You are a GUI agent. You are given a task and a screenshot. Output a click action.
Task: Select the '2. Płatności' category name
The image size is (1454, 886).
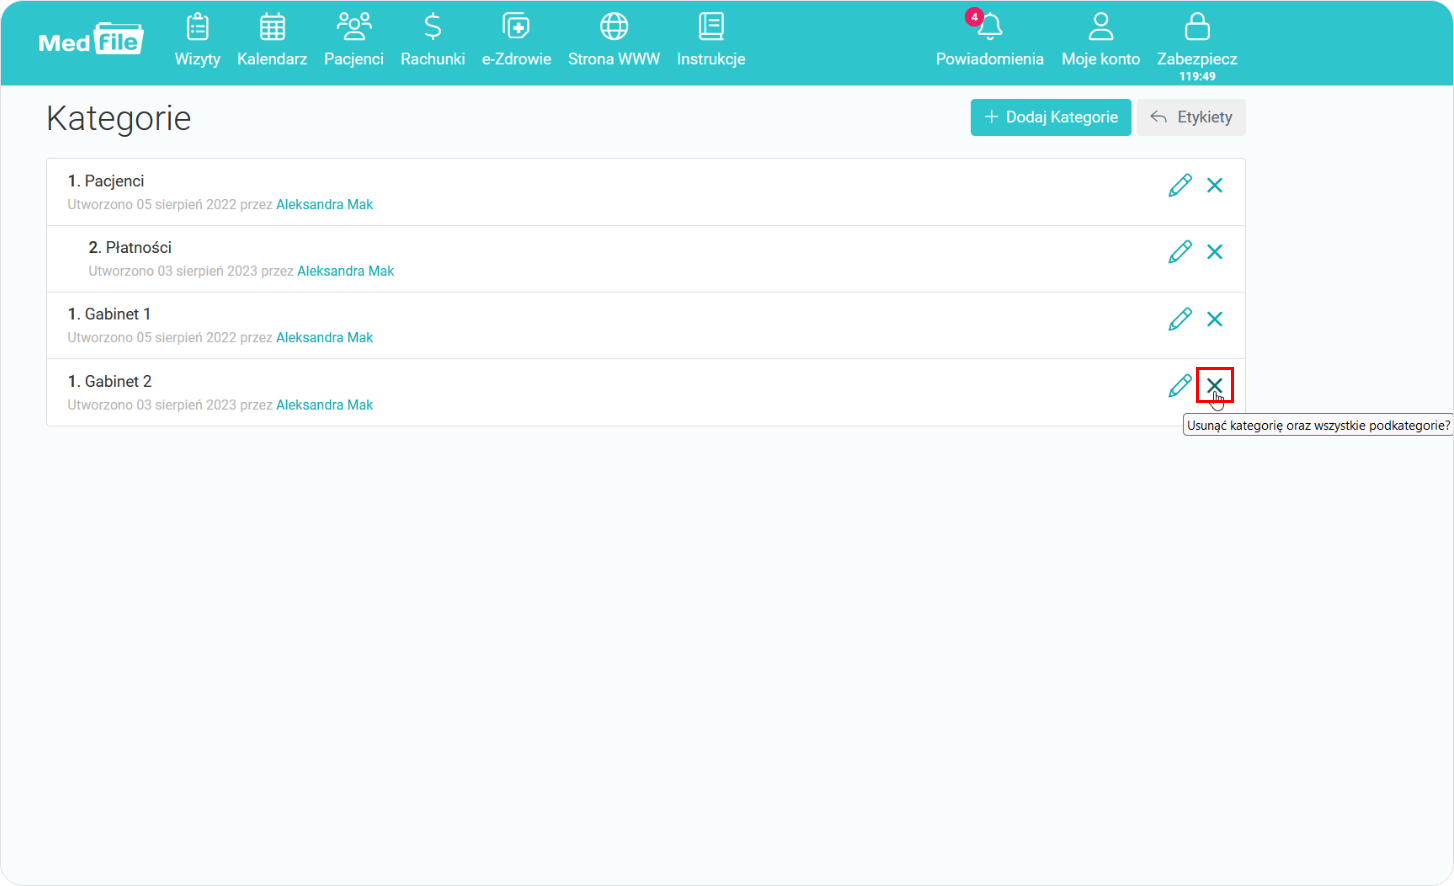130,247
